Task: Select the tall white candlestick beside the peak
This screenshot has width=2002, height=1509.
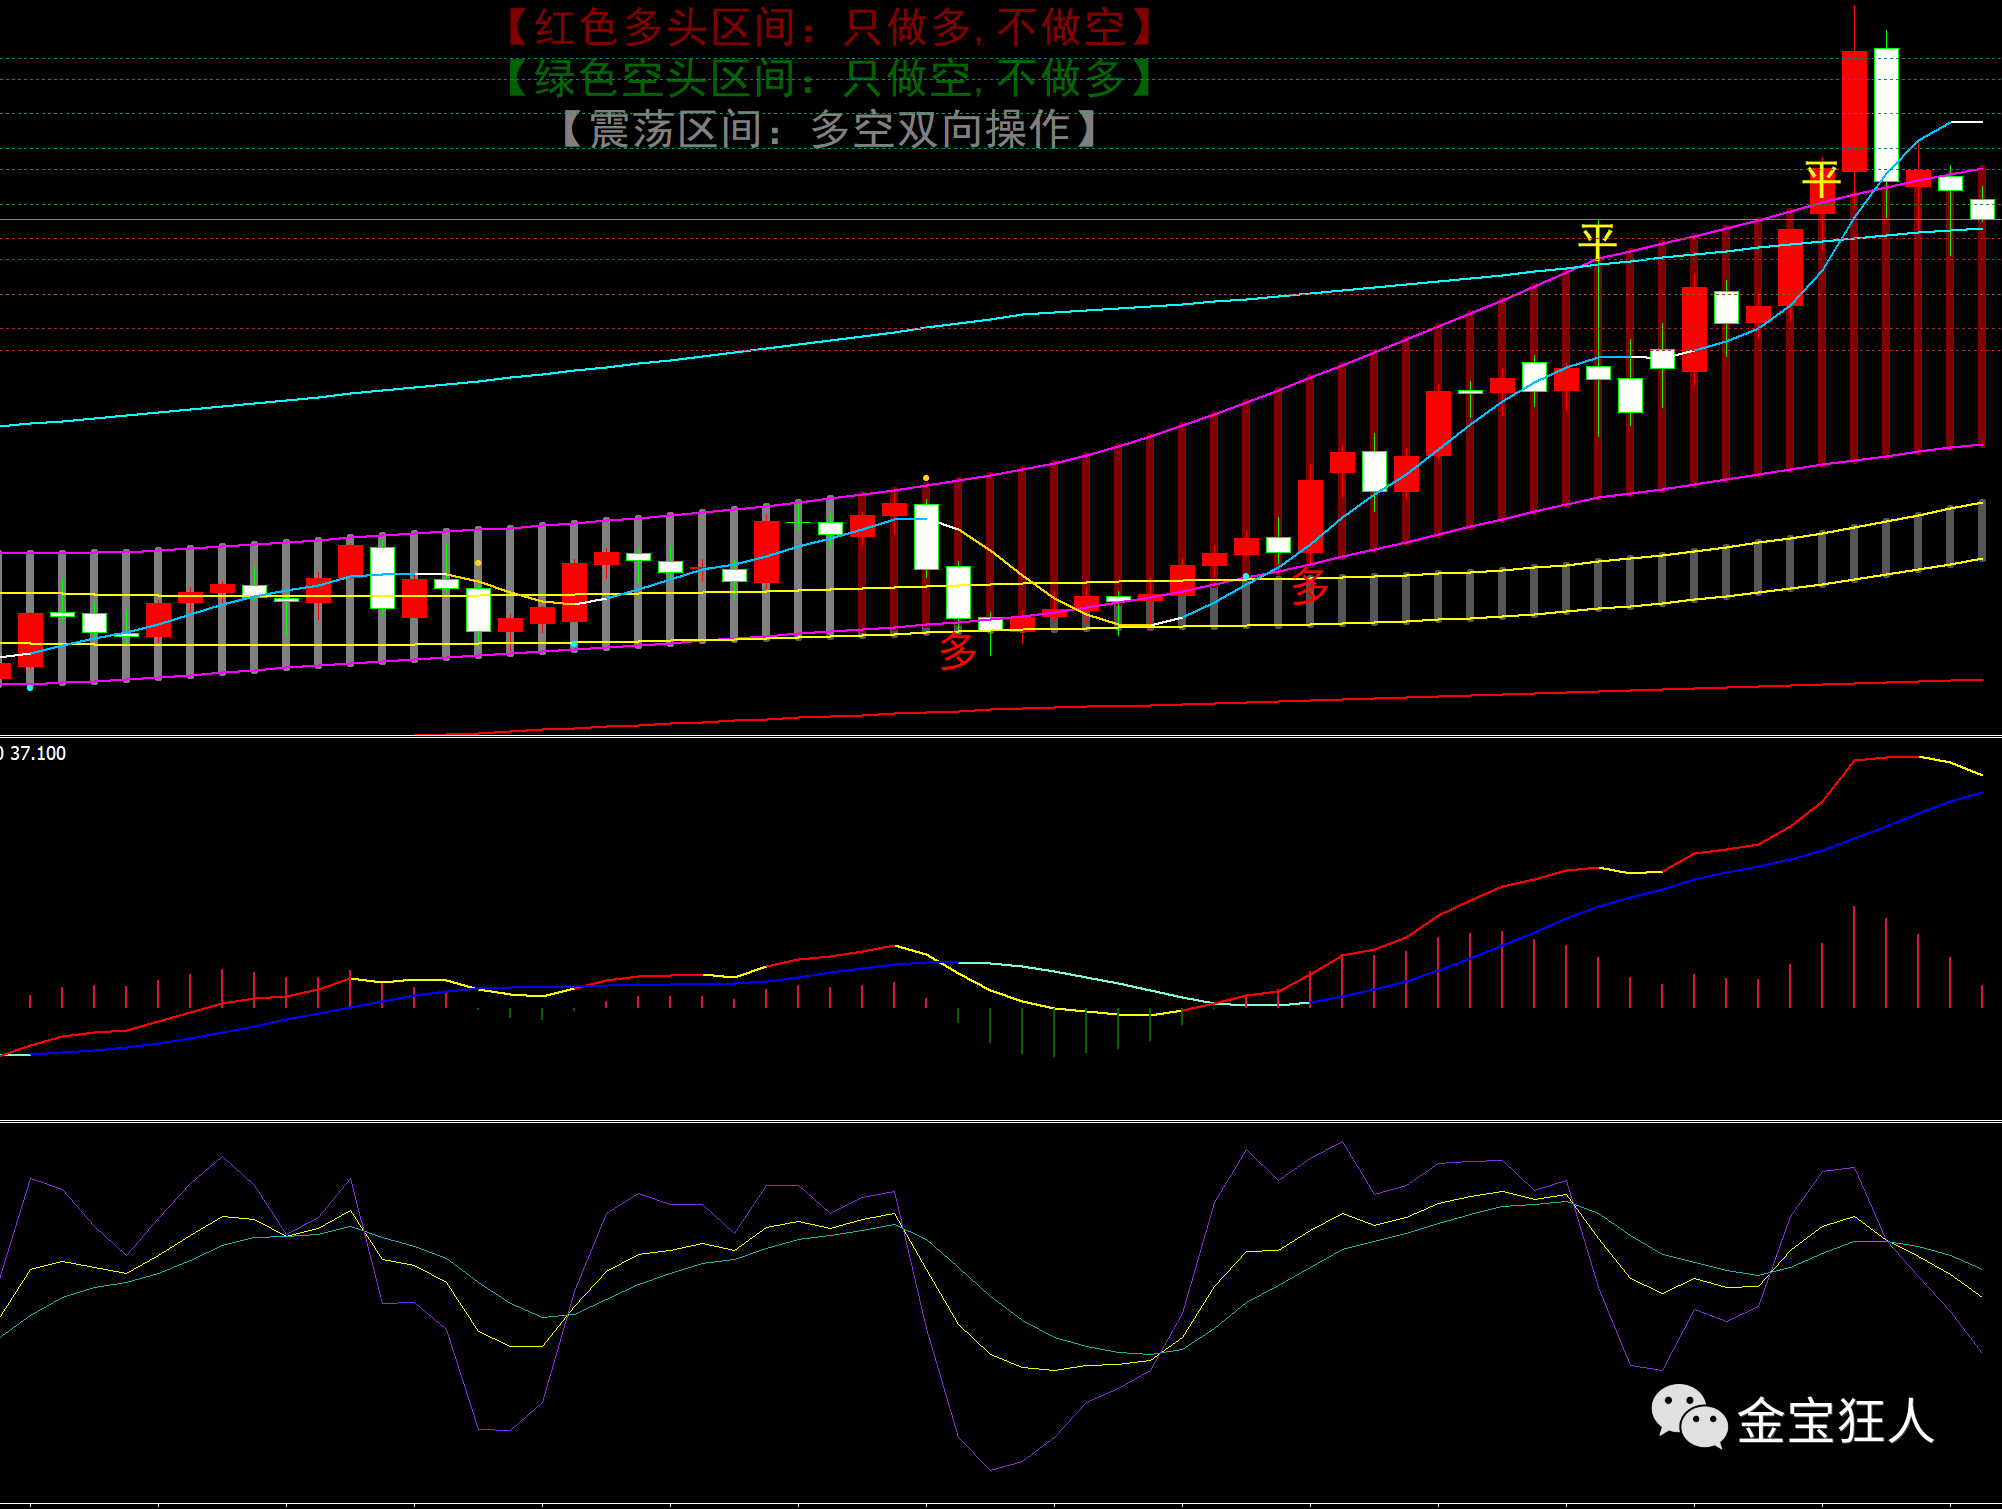Action: 1886,115
